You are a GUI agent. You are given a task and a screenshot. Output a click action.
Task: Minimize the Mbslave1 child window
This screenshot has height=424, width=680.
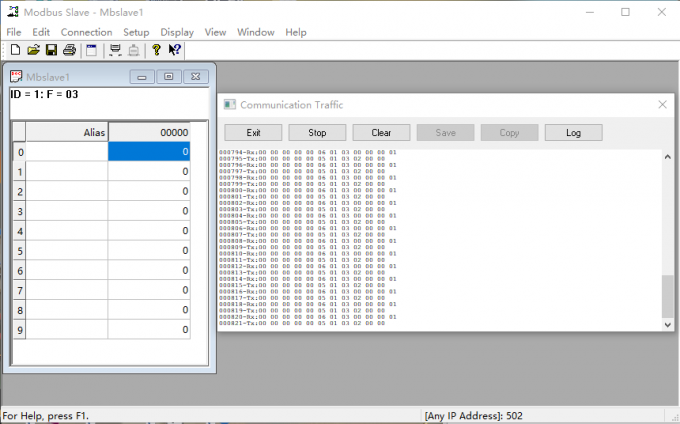click(142, 77)
